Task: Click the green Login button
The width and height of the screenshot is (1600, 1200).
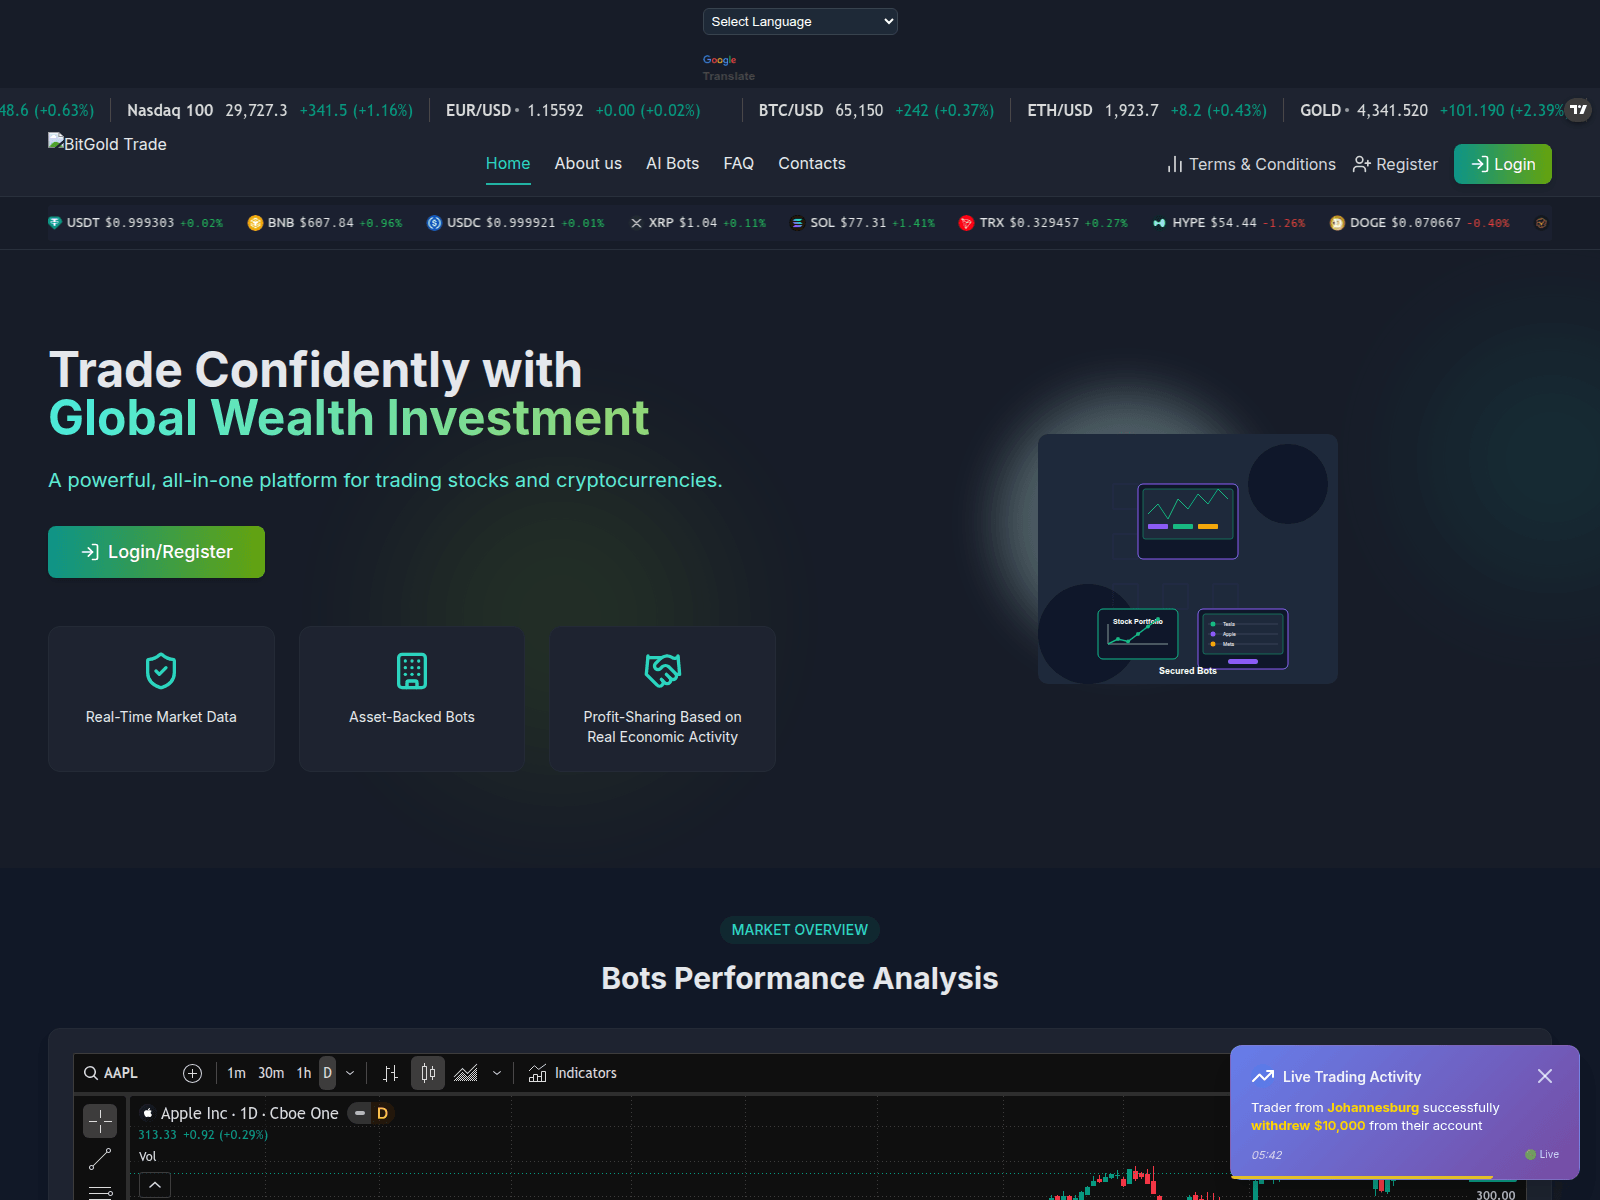Action: click(x=1503, y=164)
